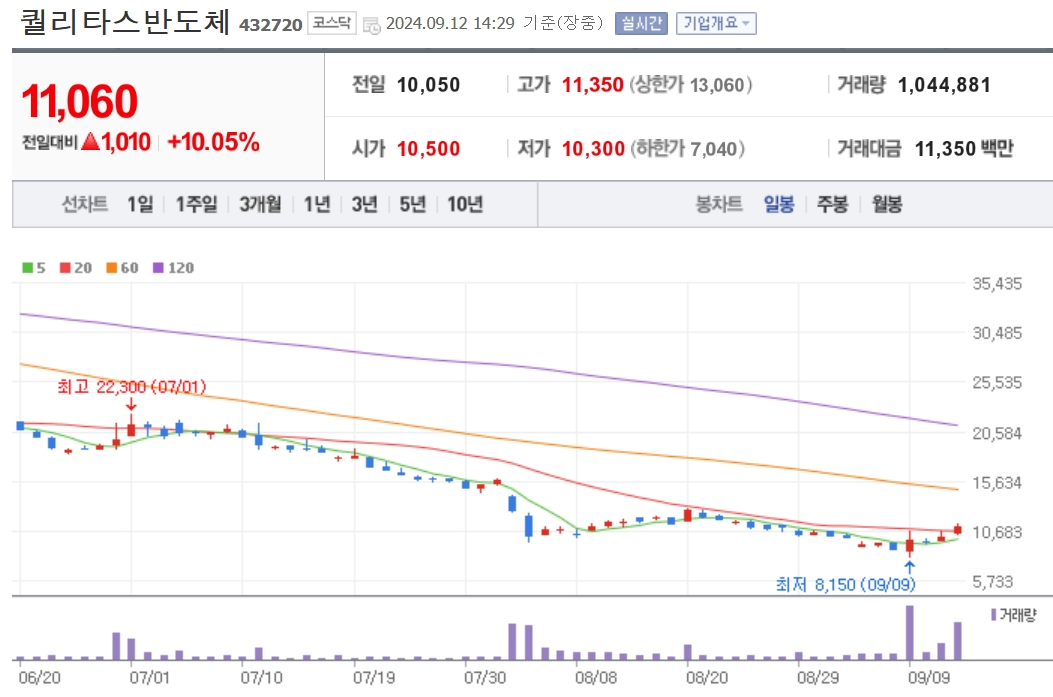Select the 1일 line chart tab
The height and width of the screenshot is (697, 1053).
[x=140, y=203]
